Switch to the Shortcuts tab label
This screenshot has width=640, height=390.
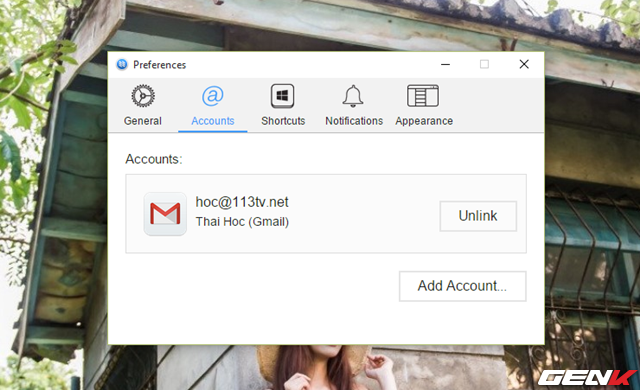(283, 121)
